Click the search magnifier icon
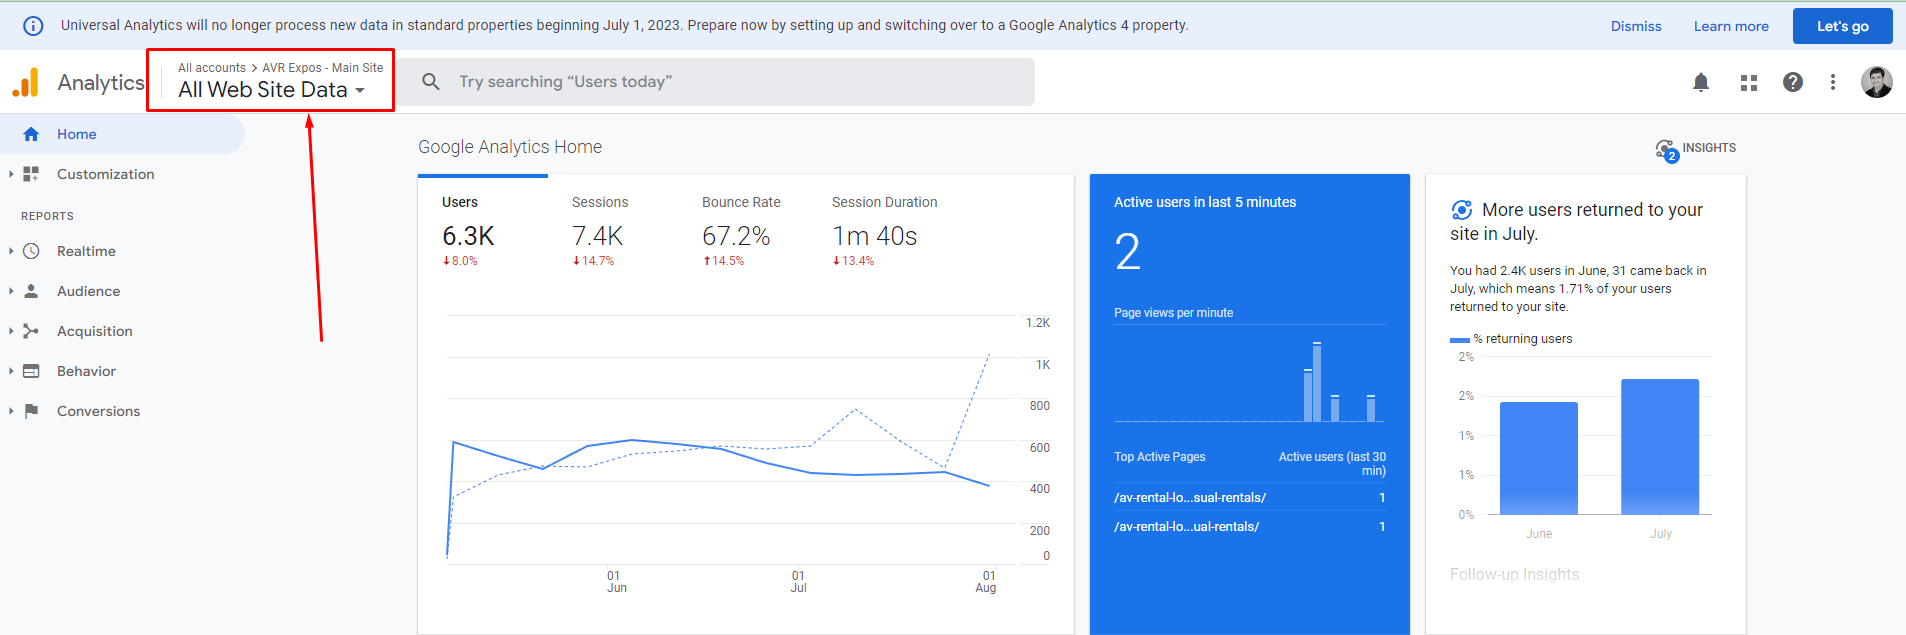 [431, 82]
